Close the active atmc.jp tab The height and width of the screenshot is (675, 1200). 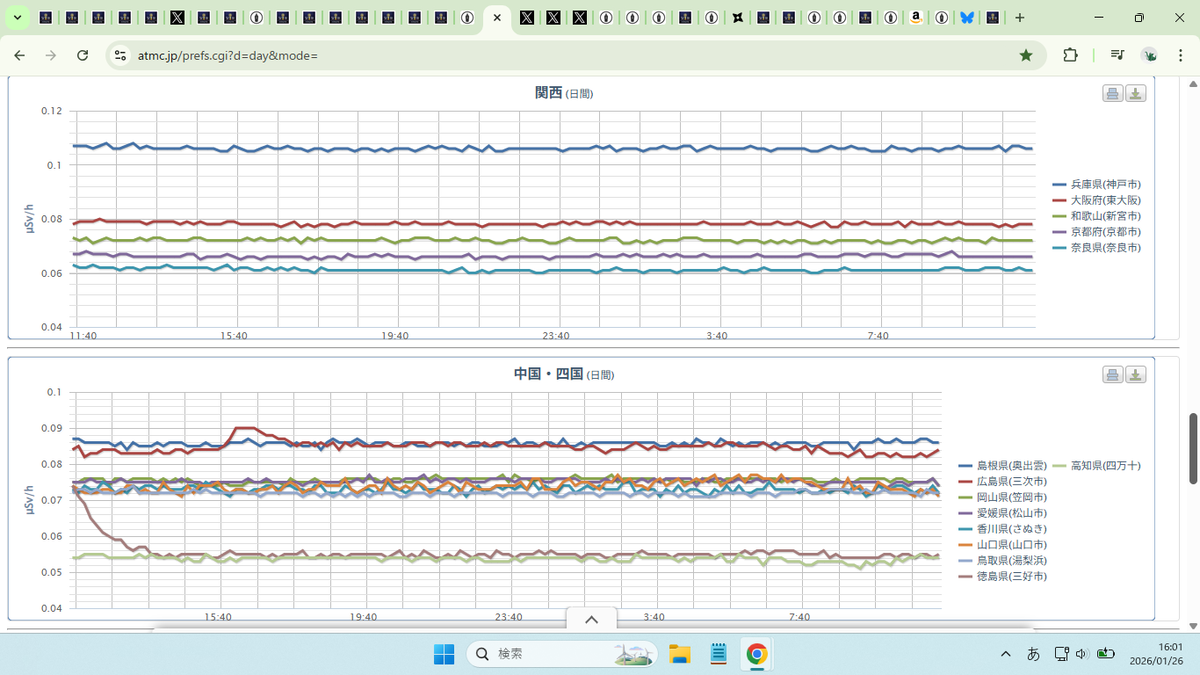pyautogui.click(x=497, y=18)
